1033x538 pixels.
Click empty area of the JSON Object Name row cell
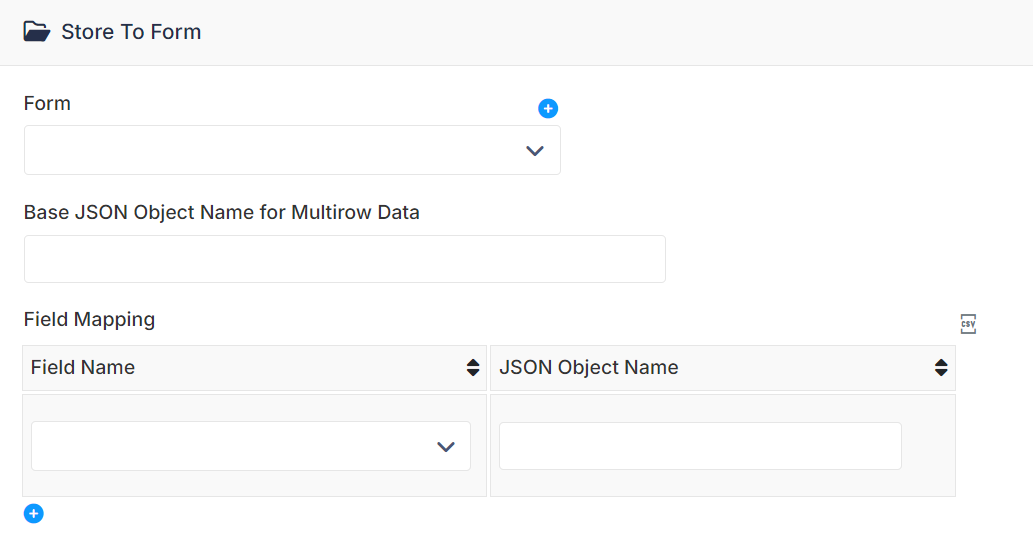tap(928, 446)
